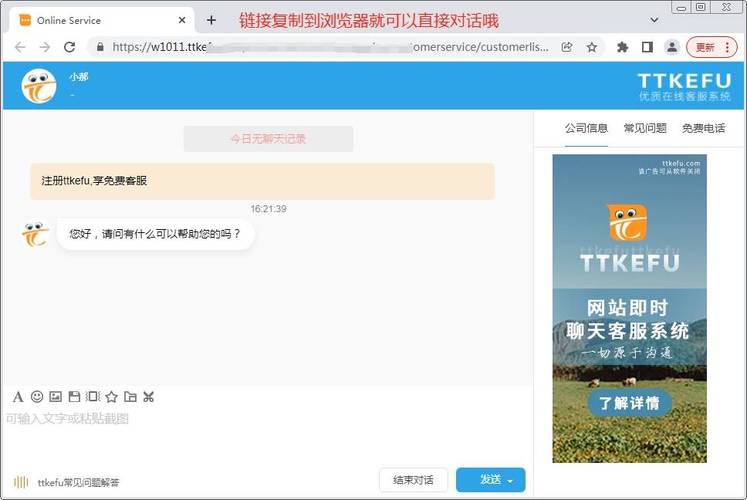747x500 pixels.
Task: Click 了解详情 on the TTKEFU ad
Action: [629, 404]
